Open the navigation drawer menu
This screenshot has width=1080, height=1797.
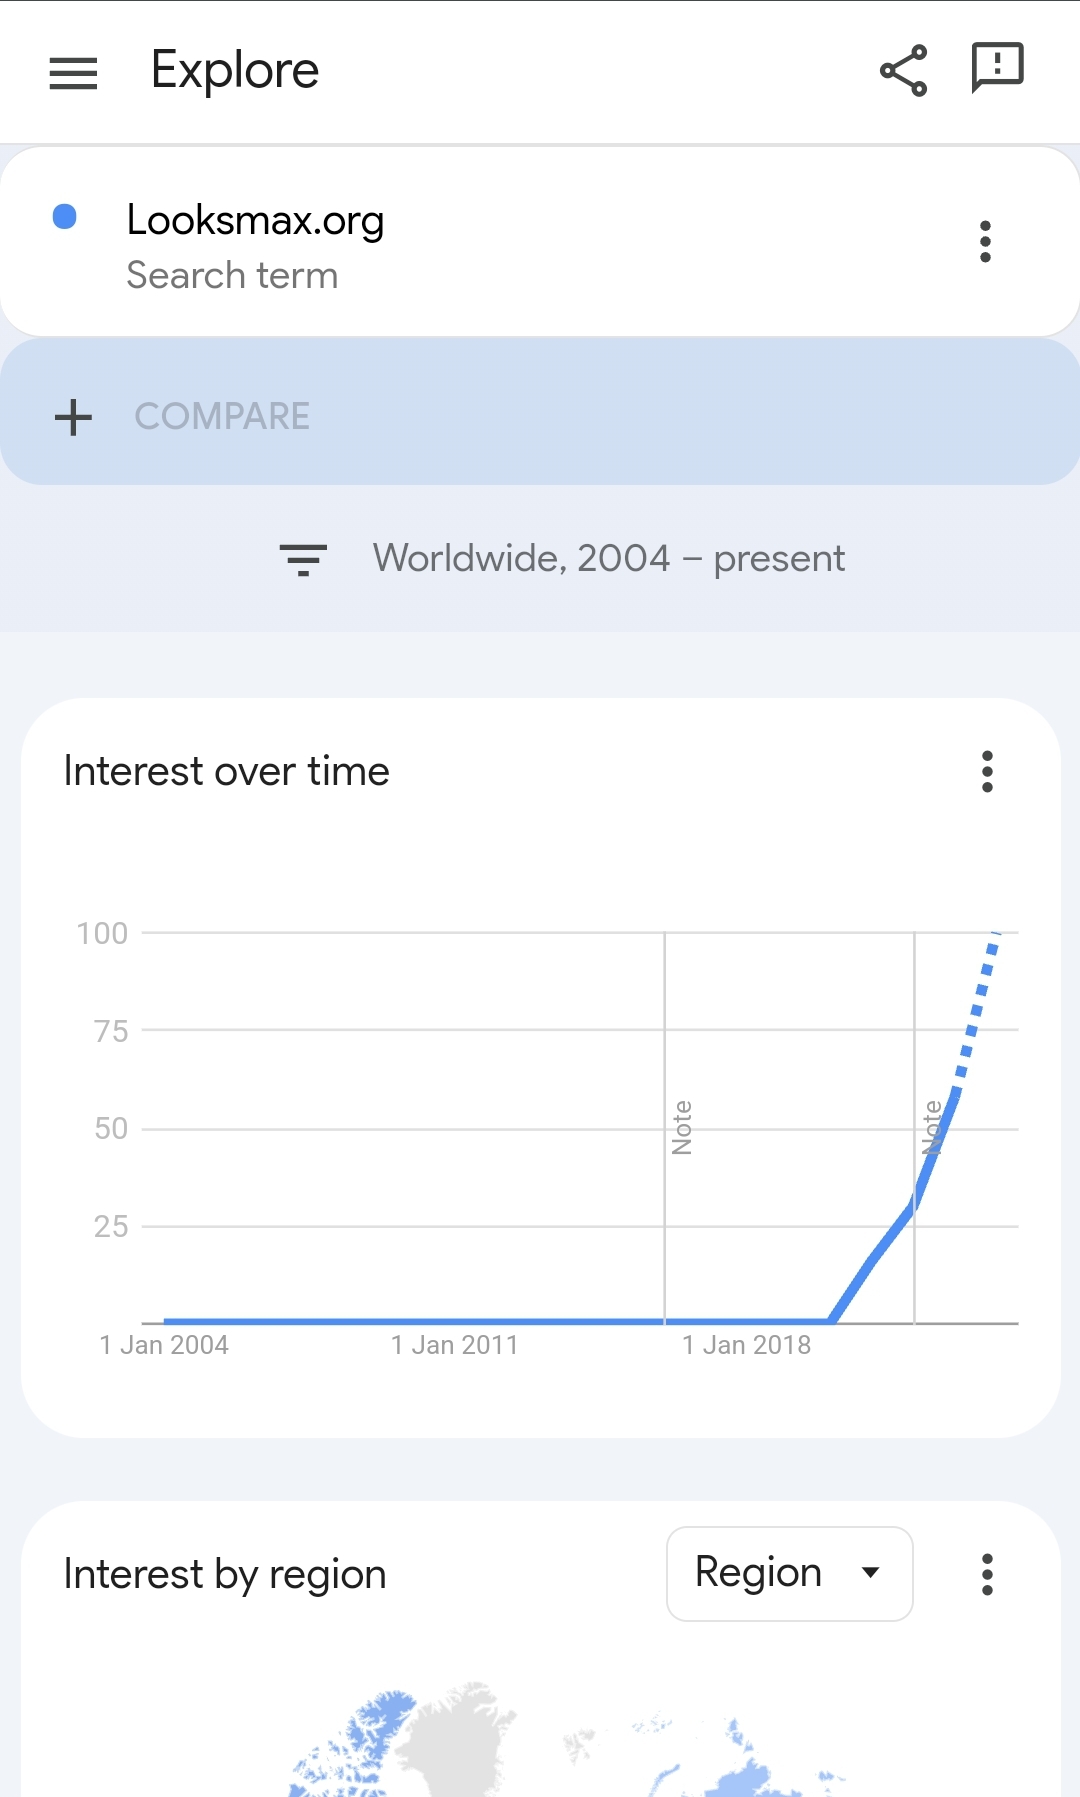[72, 70]
